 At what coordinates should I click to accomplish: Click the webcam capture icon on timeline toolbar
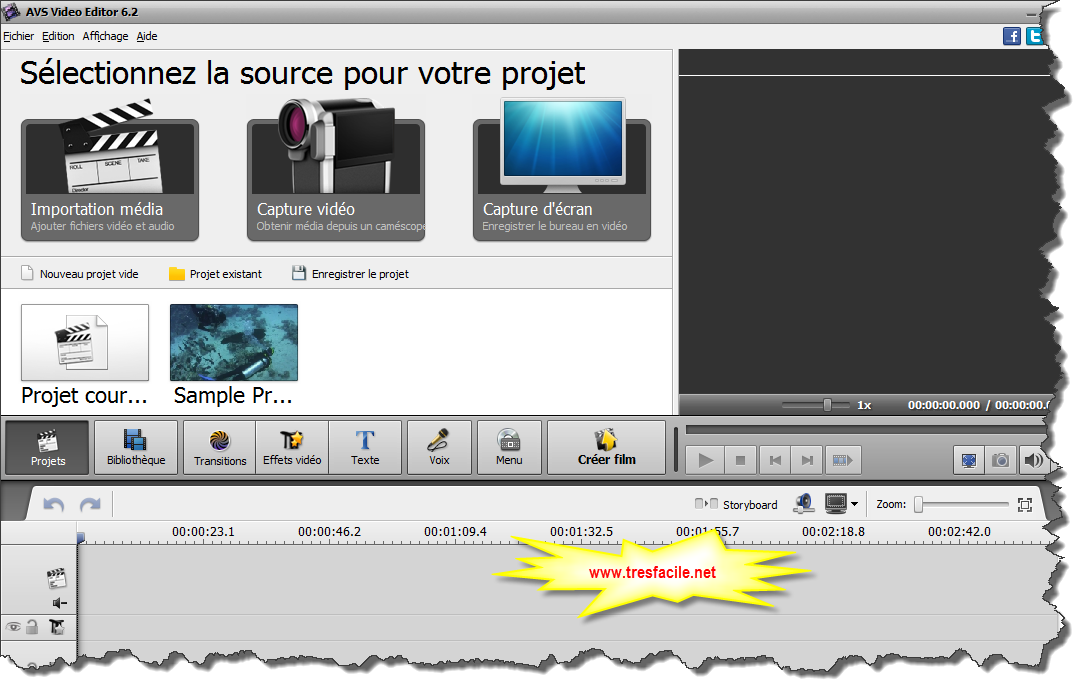(x=803, y=503)
